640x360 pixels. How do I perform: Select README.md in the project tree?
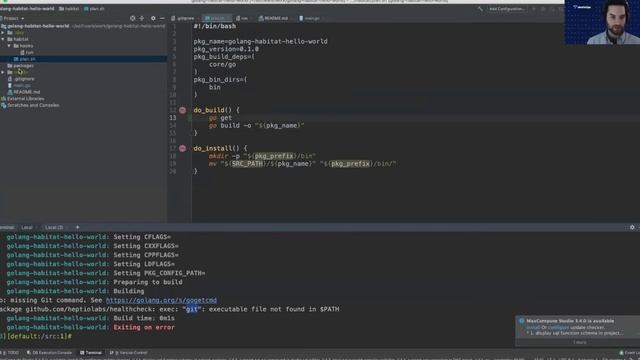point(24,92)
